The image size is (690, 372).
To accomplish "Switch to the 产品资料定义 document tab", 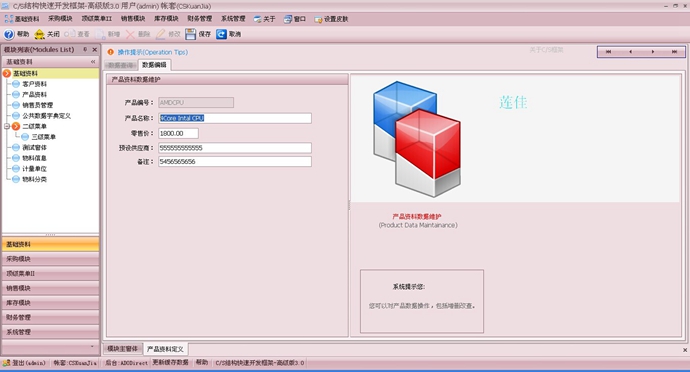I will tap(165, 349).
